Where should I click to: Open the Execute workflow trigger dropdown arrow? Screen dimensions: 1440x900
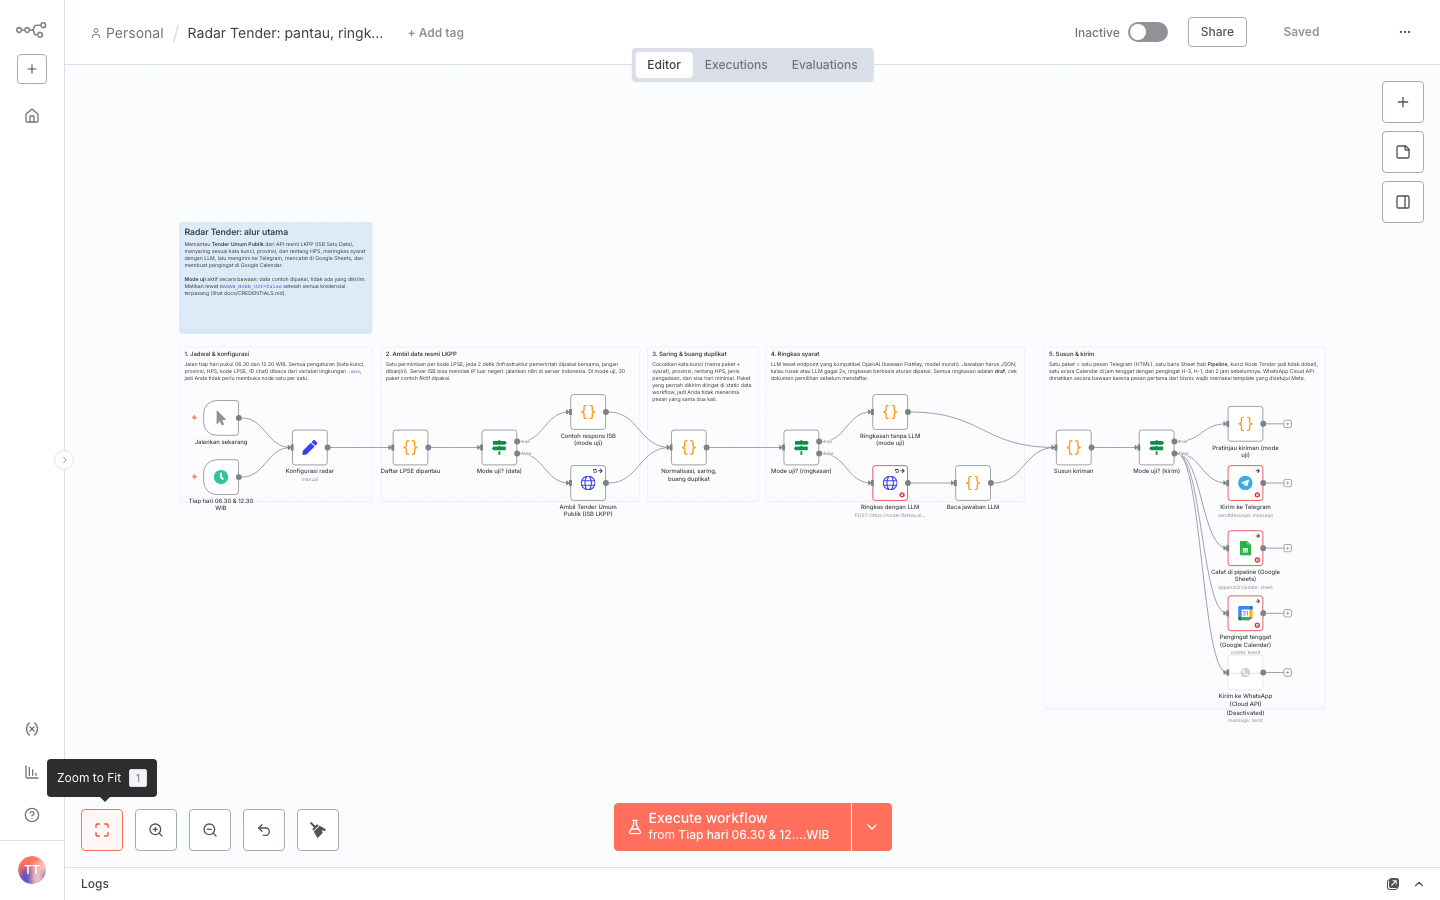click(x=872, y=827)
